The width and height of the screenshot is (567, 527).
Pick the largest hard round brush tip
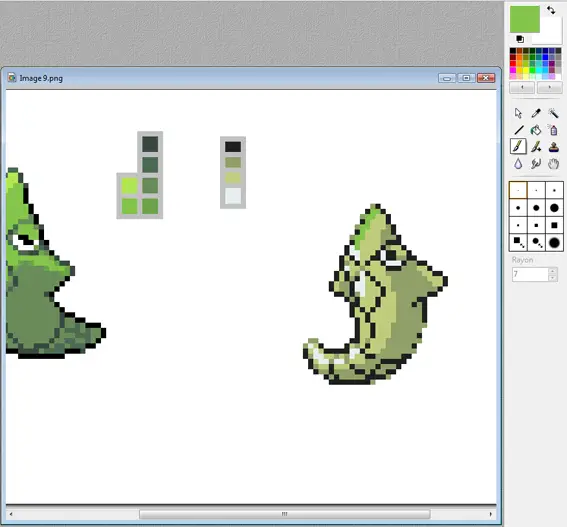(554, 208)
